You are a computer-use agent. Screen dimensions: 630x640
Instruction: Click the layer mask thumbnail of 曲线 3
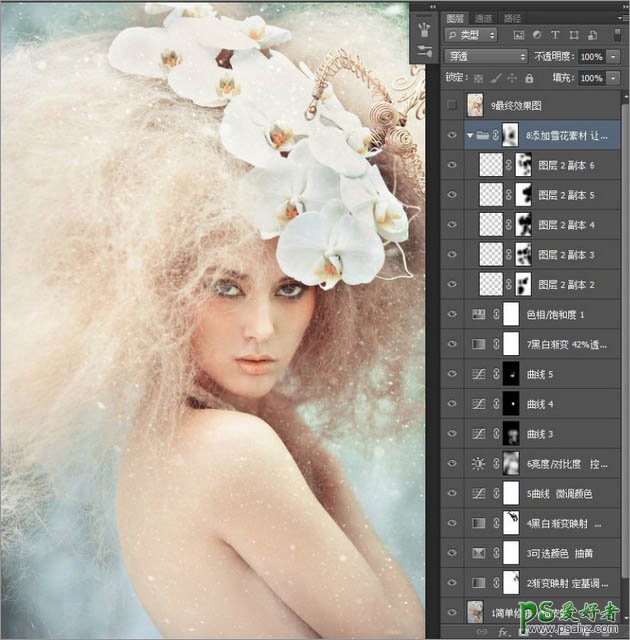pyautogui.click(x=509, y=433)
